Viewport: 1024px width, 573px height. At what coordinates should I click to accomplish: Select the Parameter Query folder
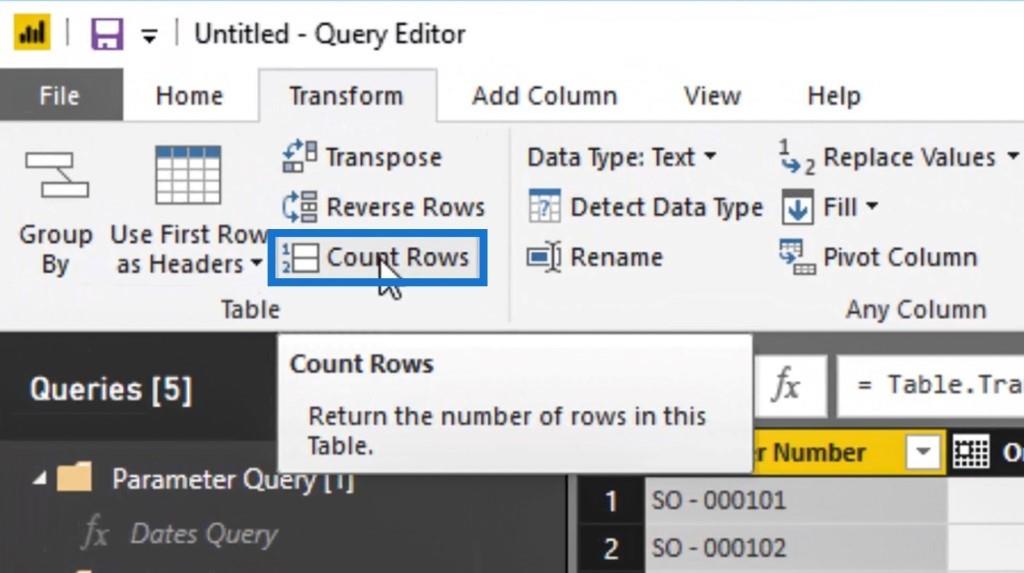[232, 480]
